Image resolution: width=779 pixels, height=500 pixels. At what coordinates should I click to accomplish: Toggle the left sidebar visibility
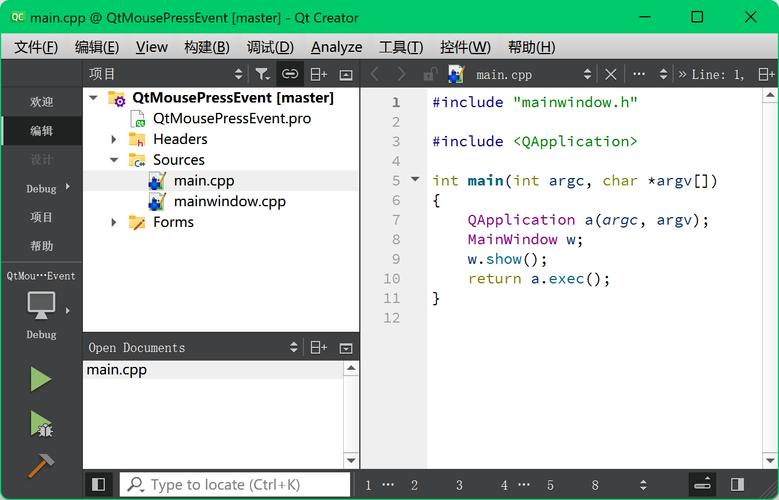pyautogui.click(x=98, y=485)
